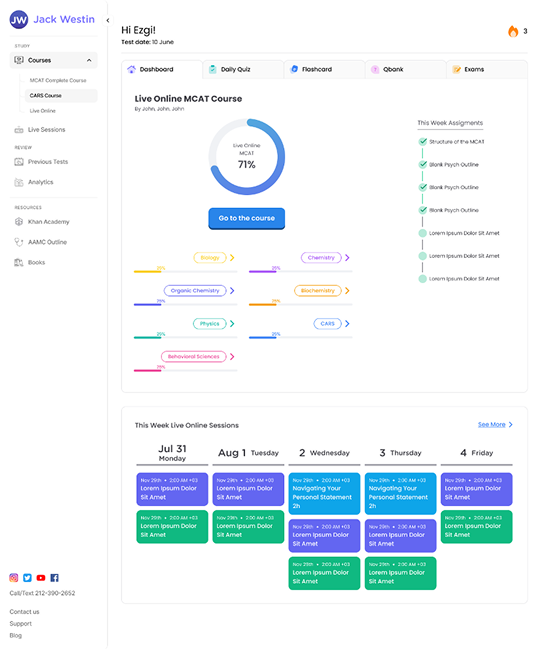Open the Twitter social icon
The height and width of the screenshot is (650, 540).
[x=27, y=577]
